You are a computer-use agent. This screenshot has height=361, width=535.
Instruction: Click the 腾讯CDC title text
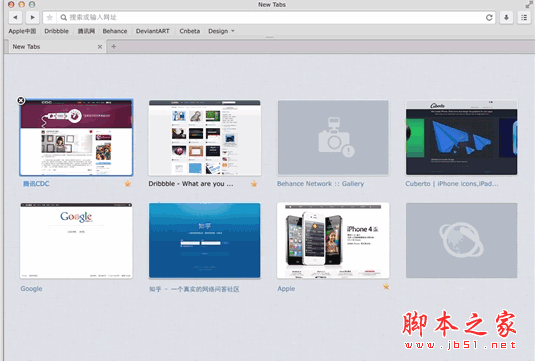tap(36, 184)
